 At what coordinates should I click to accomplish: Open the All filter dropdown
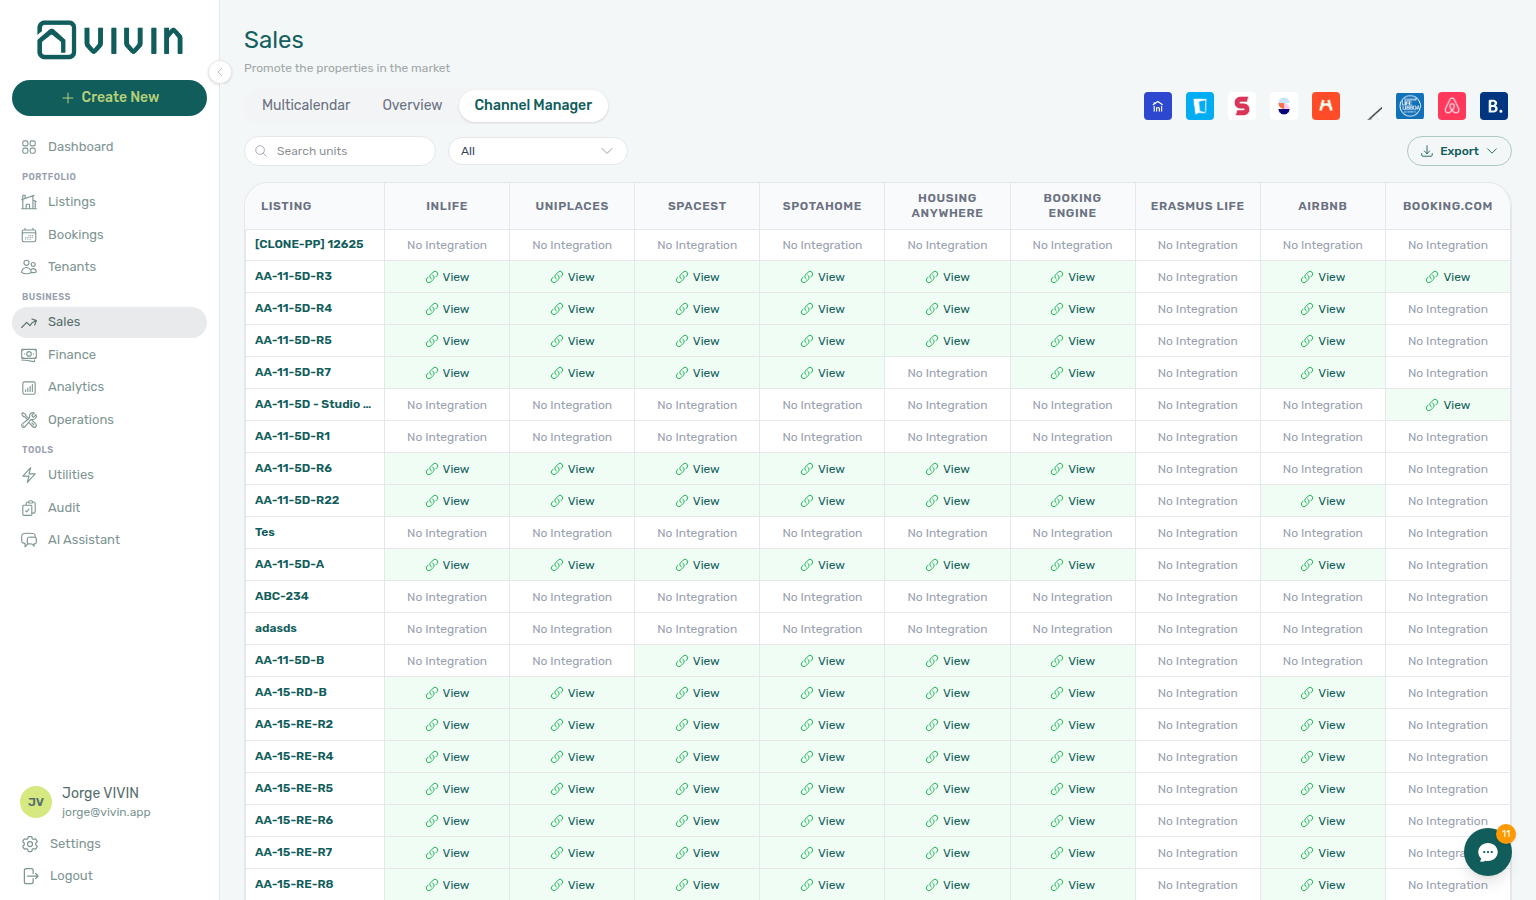(538, 151)
